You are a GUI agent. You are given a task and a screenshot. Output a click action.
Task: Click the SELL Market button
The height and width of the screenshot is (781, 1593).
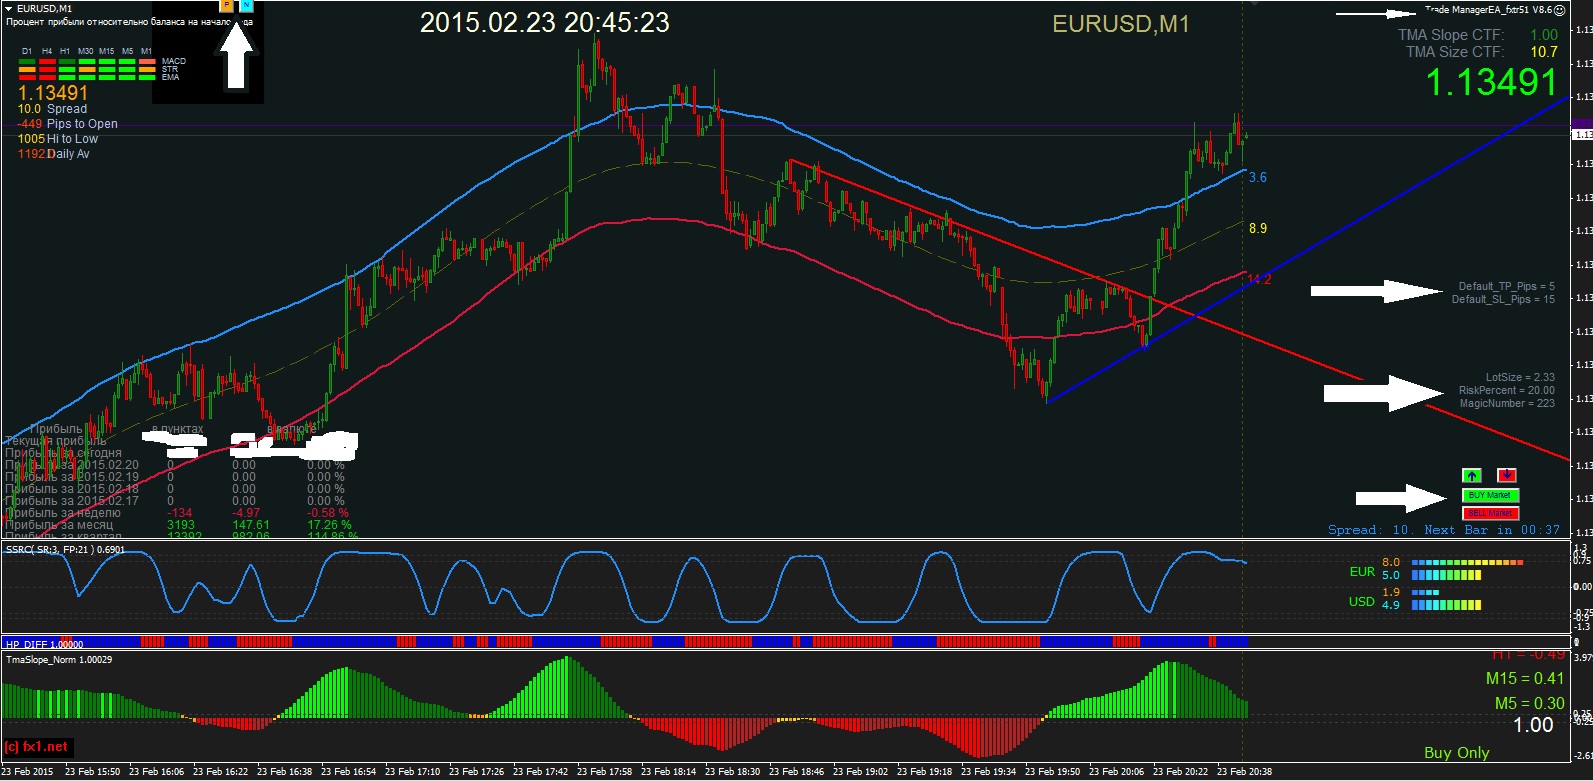1490,513
